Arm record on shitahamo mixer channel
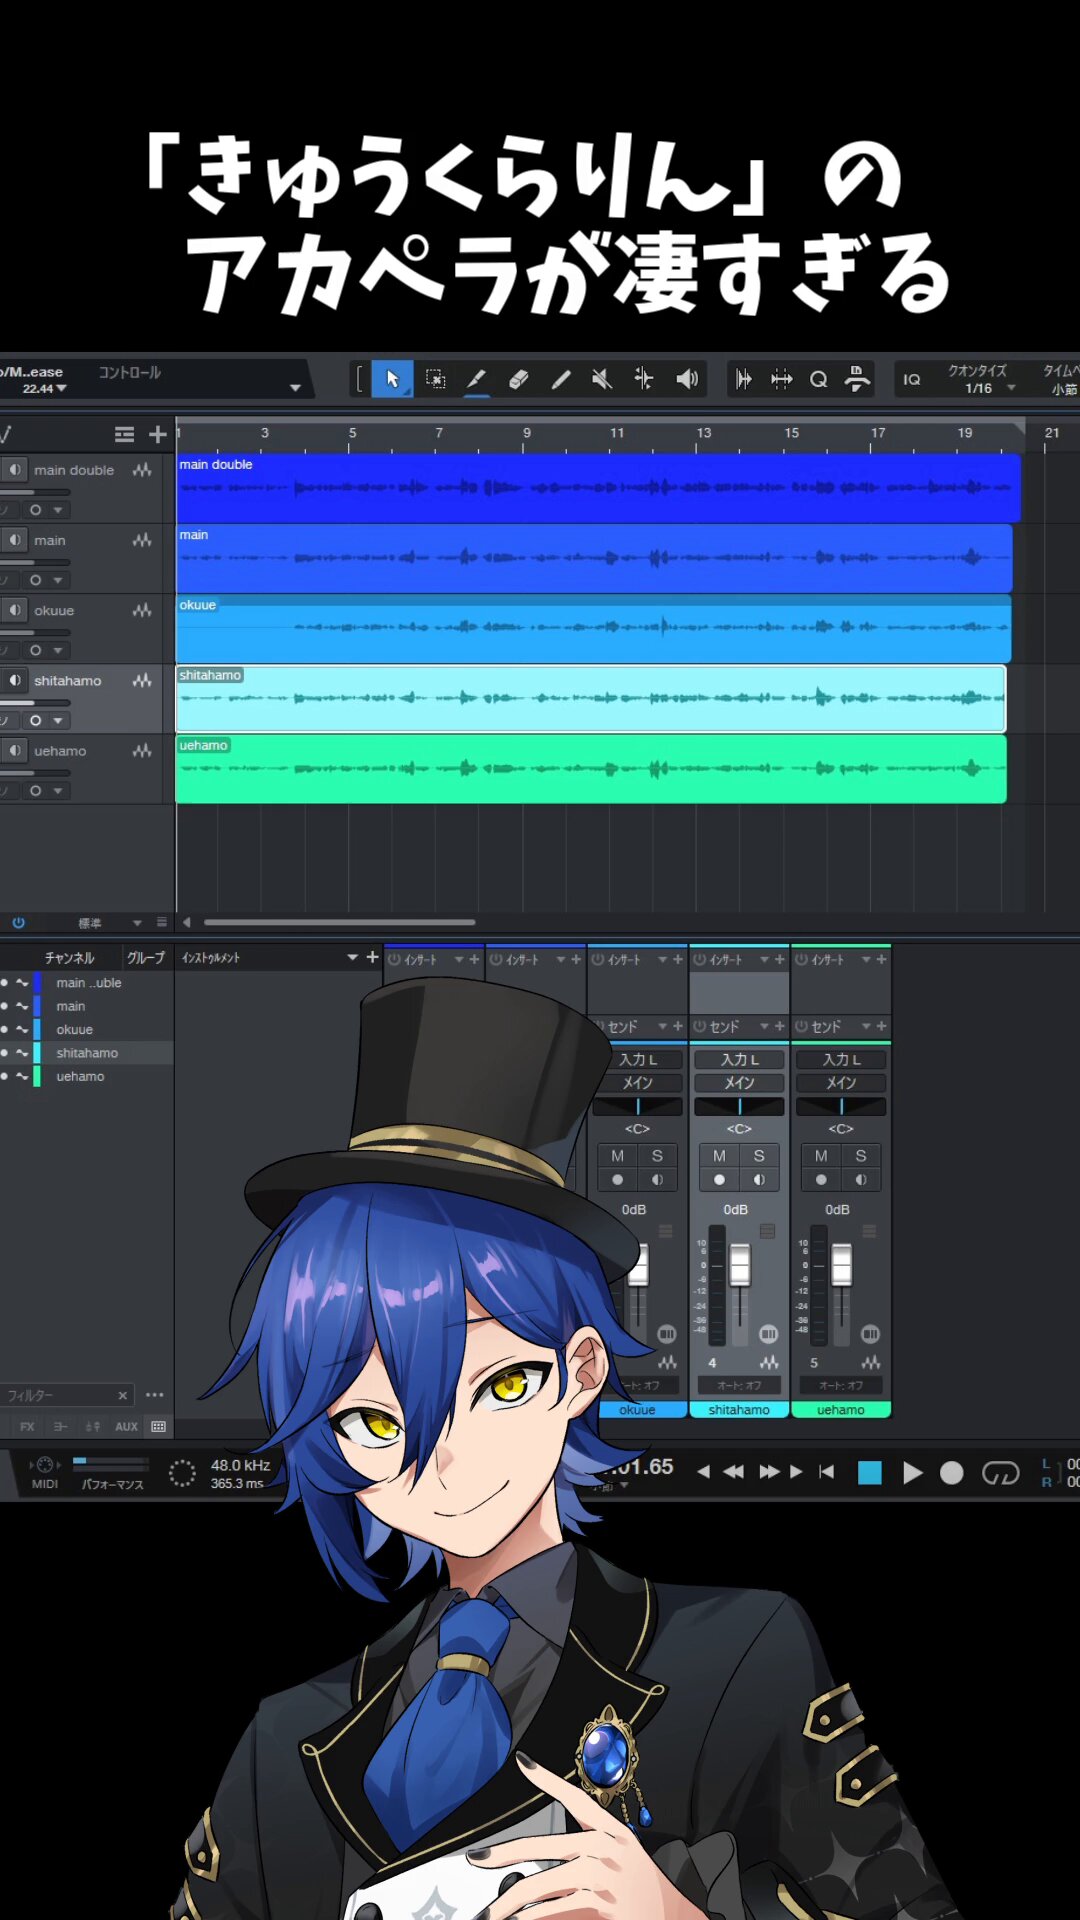Screen dimensions: 1080x1920 [x=719, y=1180]
